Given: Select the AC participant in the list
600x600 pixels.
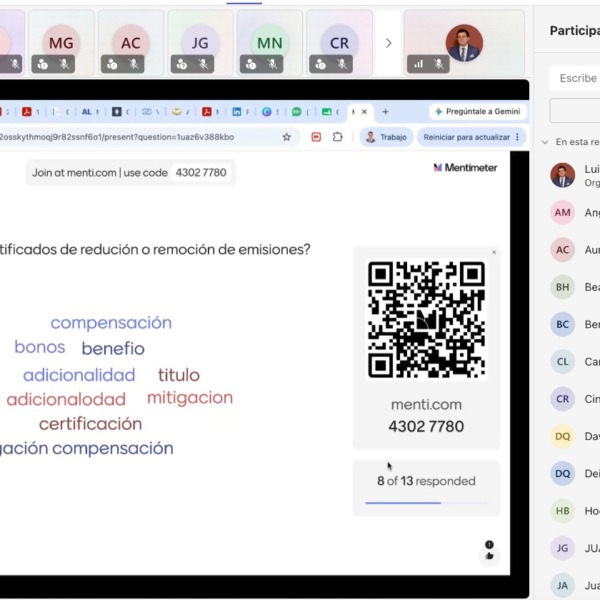Looking at the screenshot, I should 575,250.
